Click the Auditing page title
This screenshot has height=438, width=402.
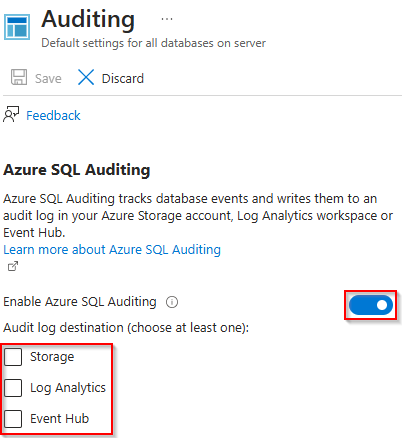(x=88, y=19)
